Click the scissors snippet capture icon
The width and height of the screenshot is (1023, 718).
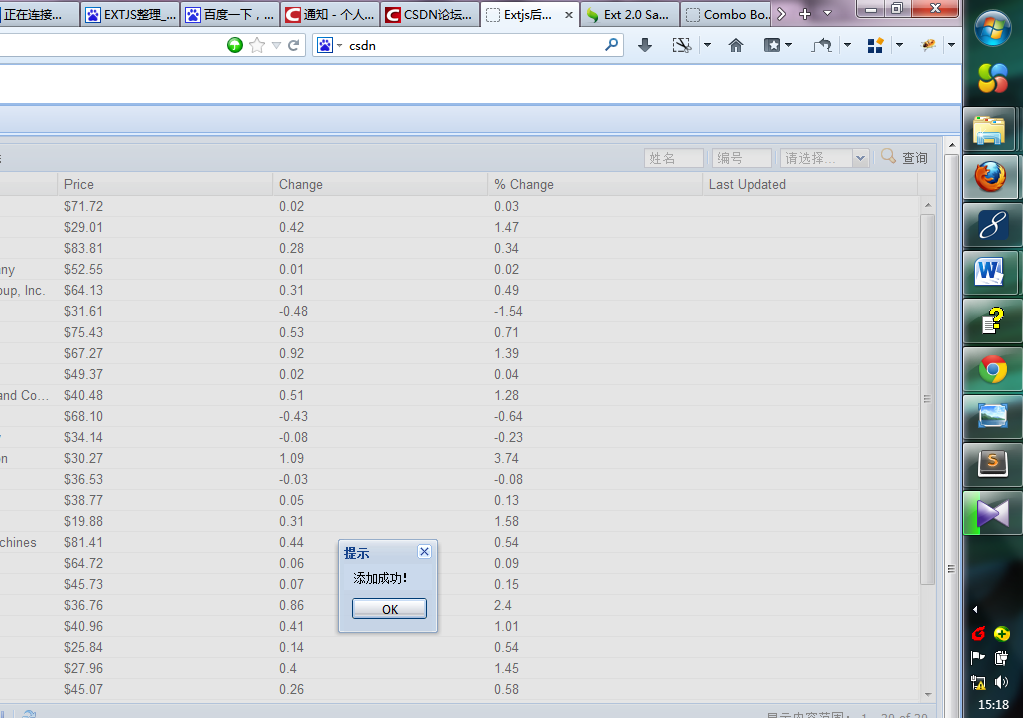(681, 45)
